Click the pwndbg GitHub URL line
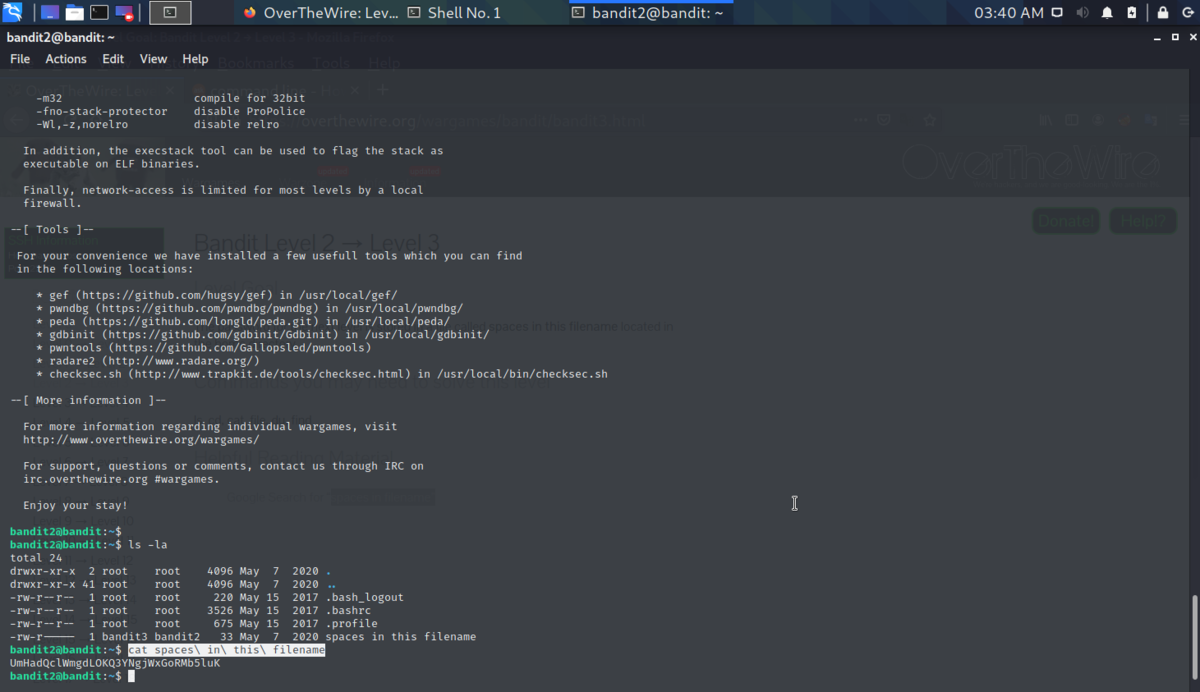Viewport: 1200px width, 692px height. coord(249,309)
